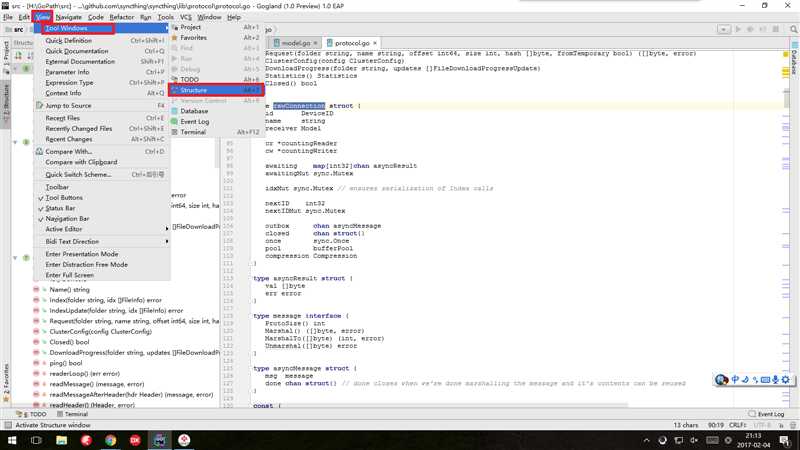Expand Bidi Text Direction submenu

102,241
